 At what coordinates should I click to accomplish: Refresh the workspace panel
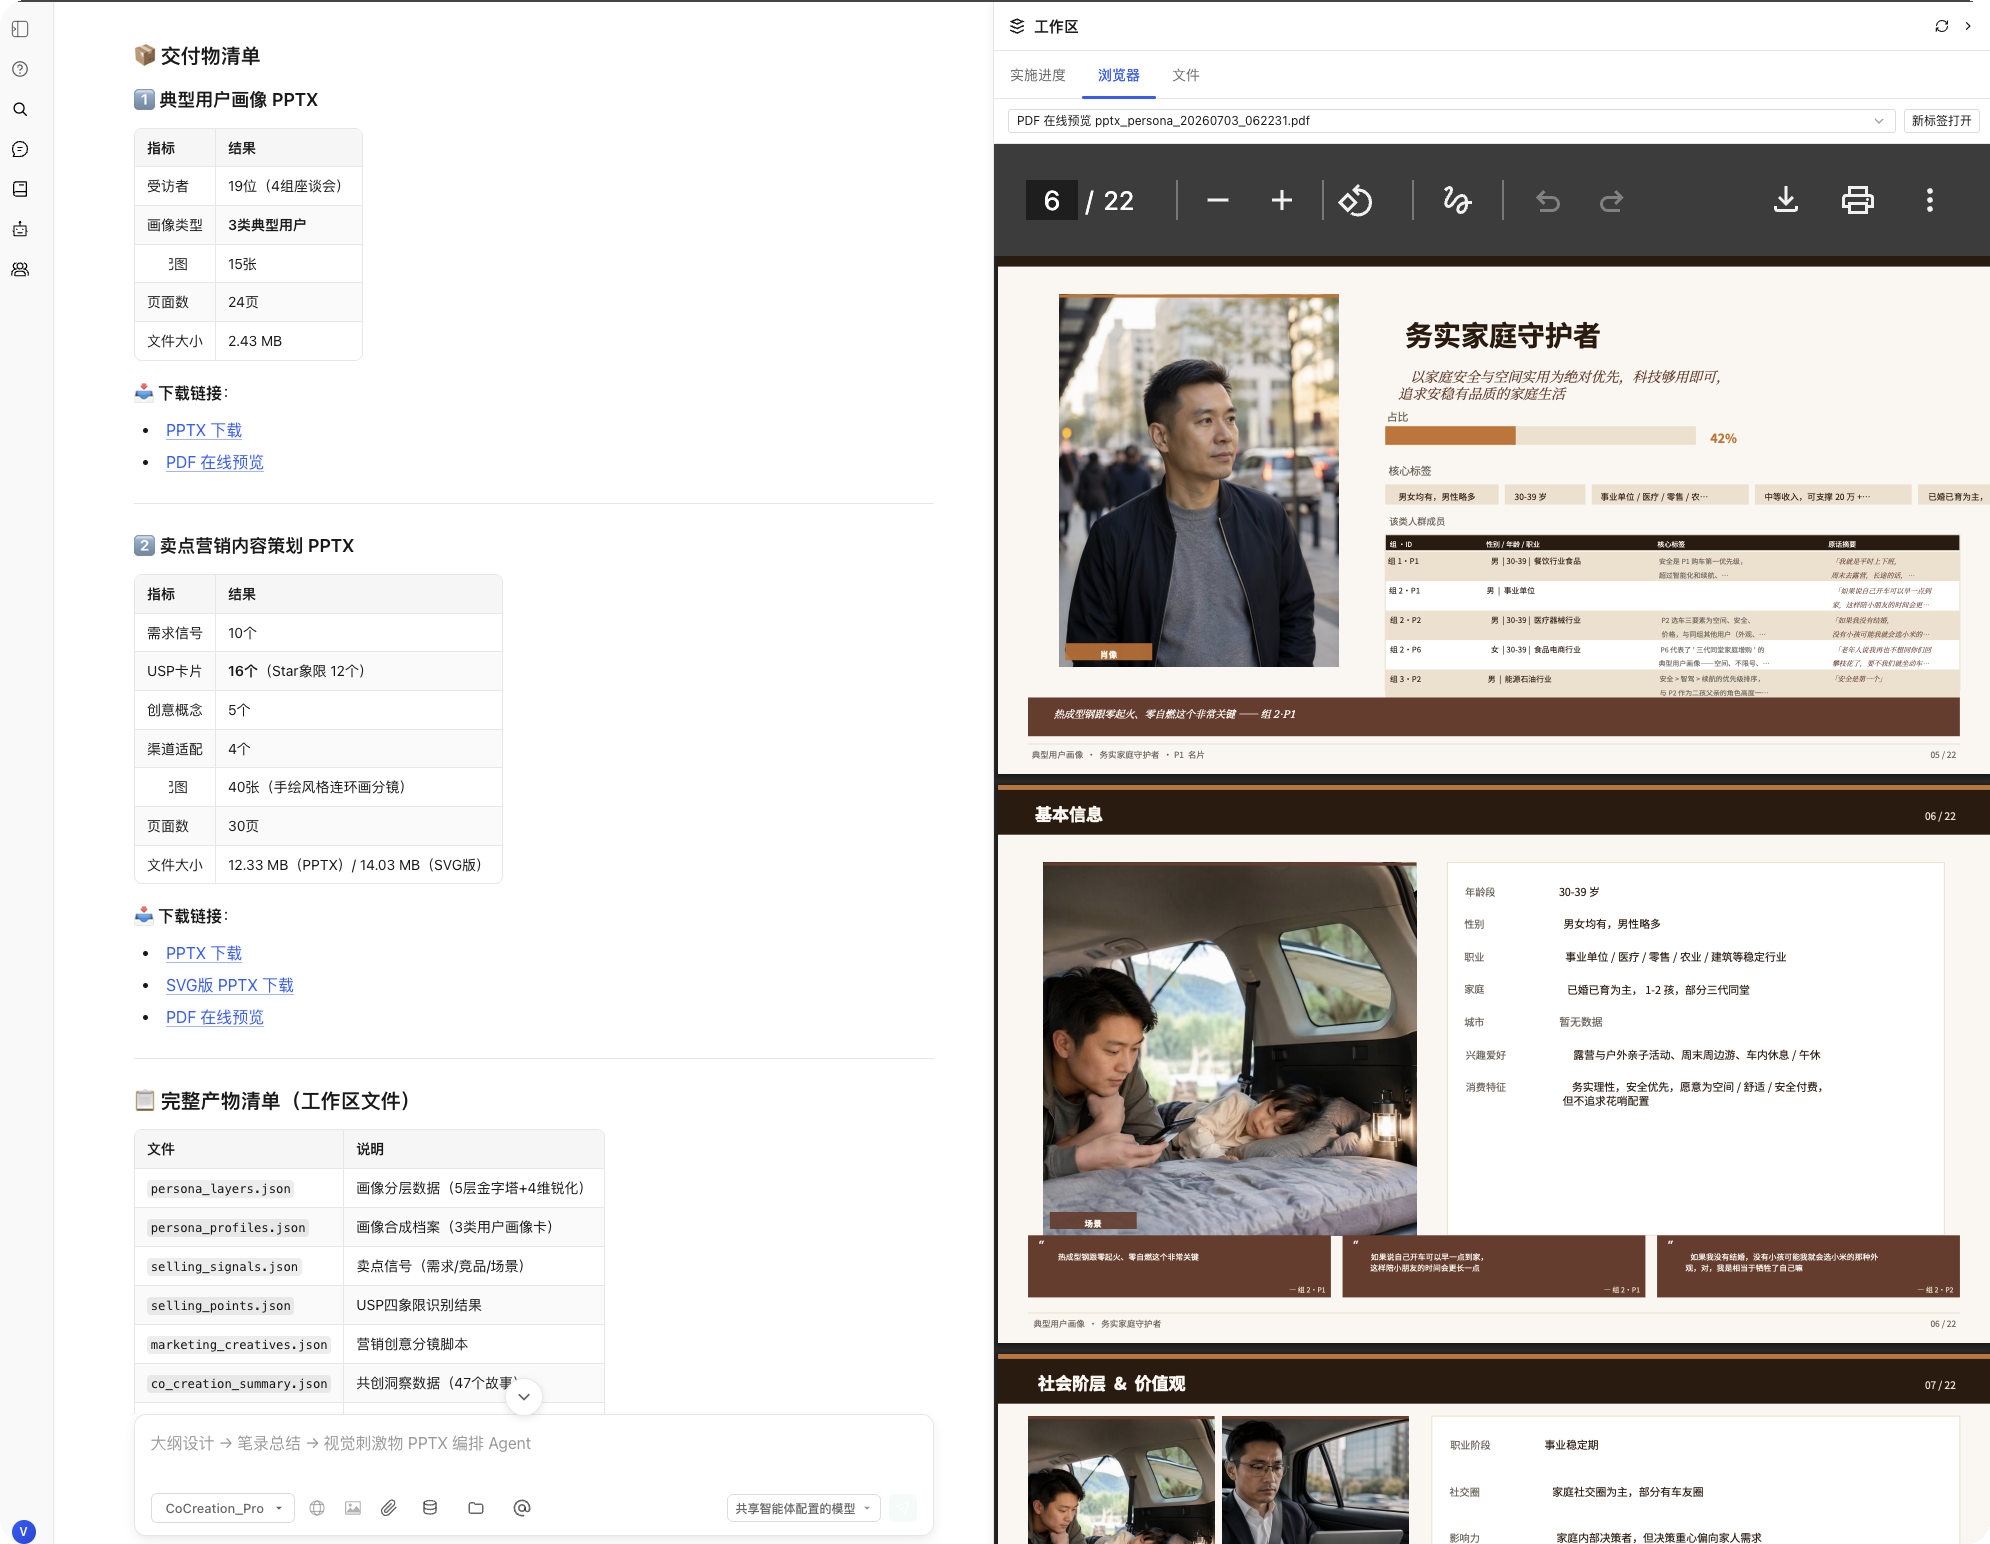[1942, 26]
